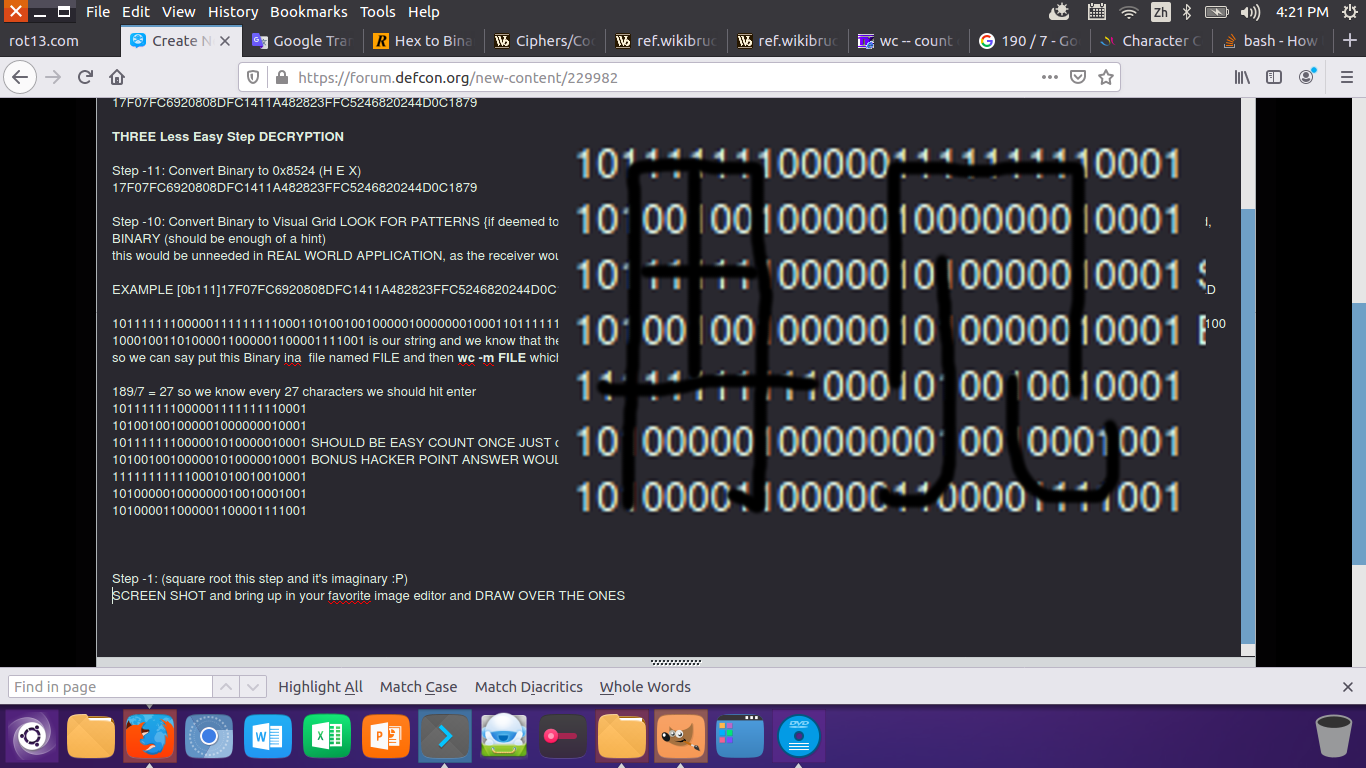Find previous match with up arrow
Screen dimensions: 1366x768
coord(227,687)
